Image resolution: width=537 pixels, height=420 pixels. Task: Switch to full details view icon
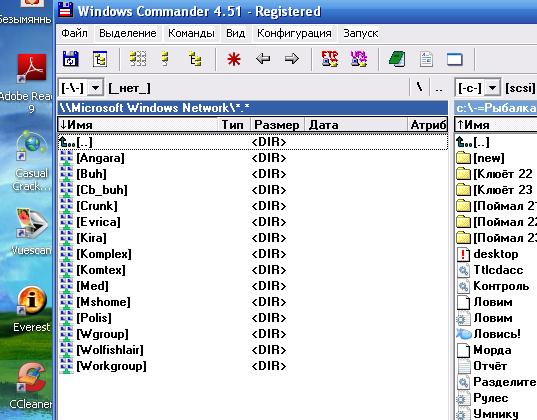166,59
